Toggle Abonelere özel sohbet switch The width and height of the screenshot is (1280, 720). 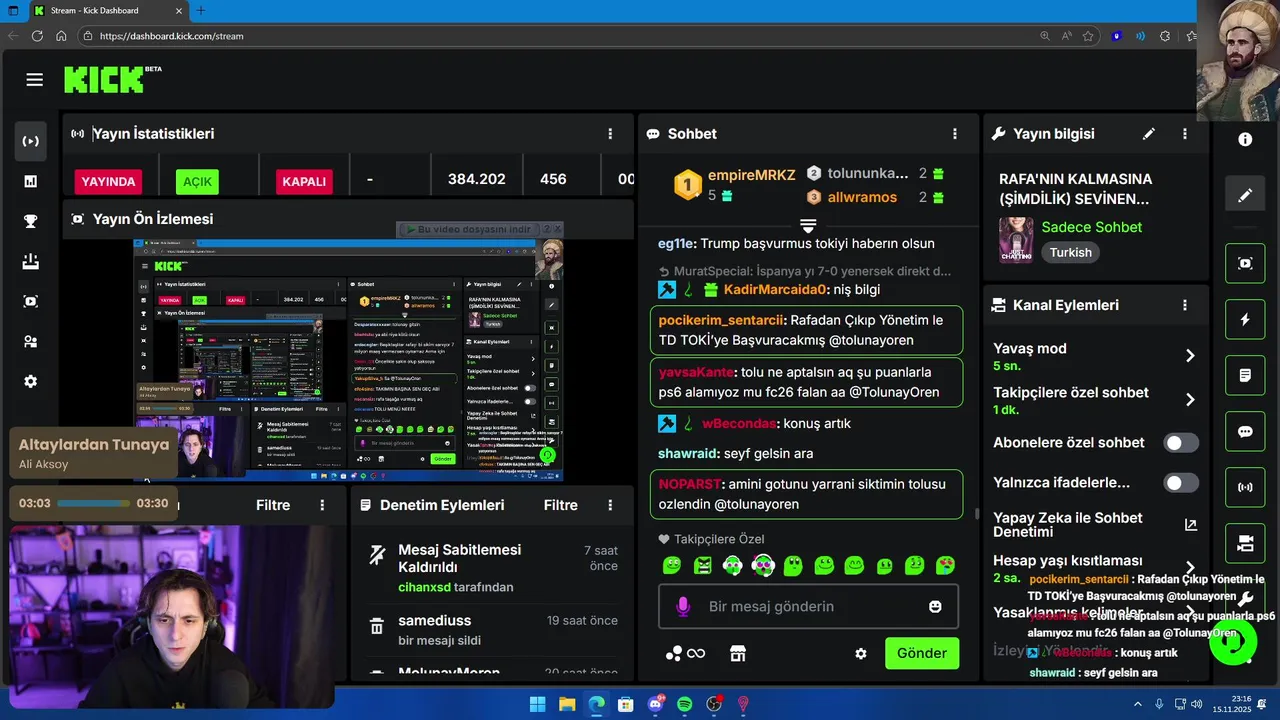[1180, 443]
